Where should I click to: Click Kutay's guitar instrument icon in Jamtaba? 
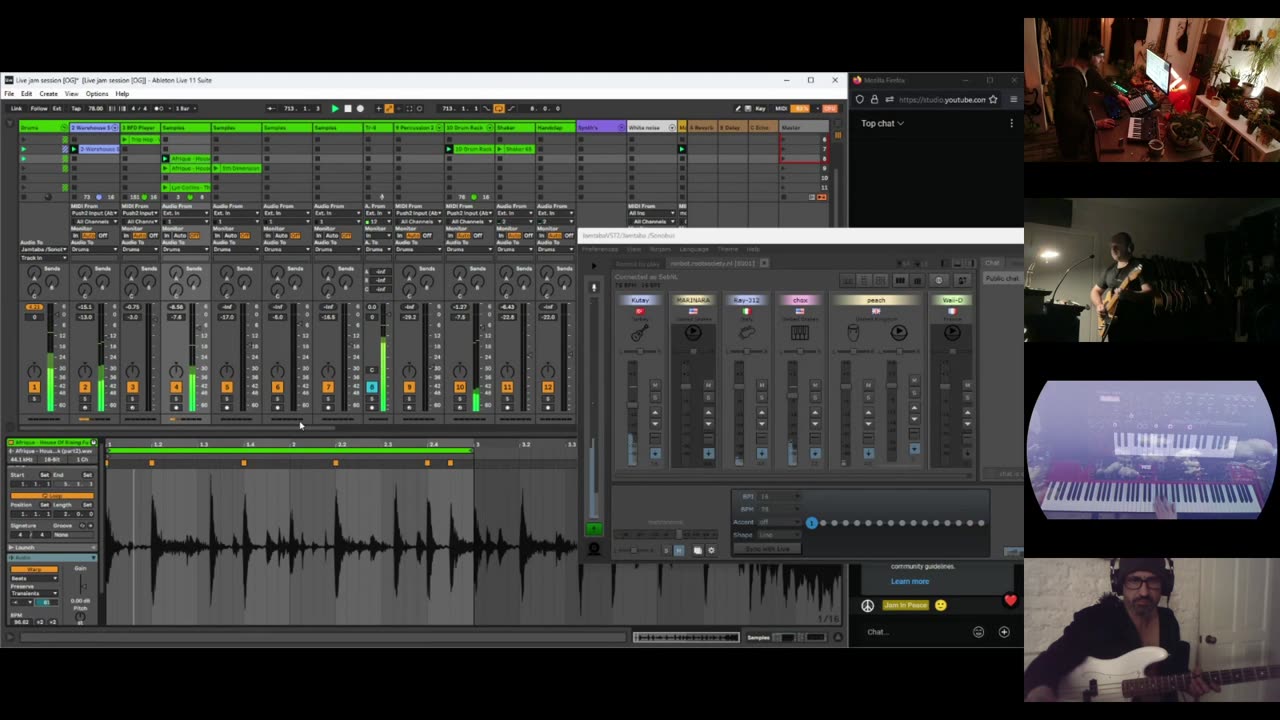pos(639,333)
